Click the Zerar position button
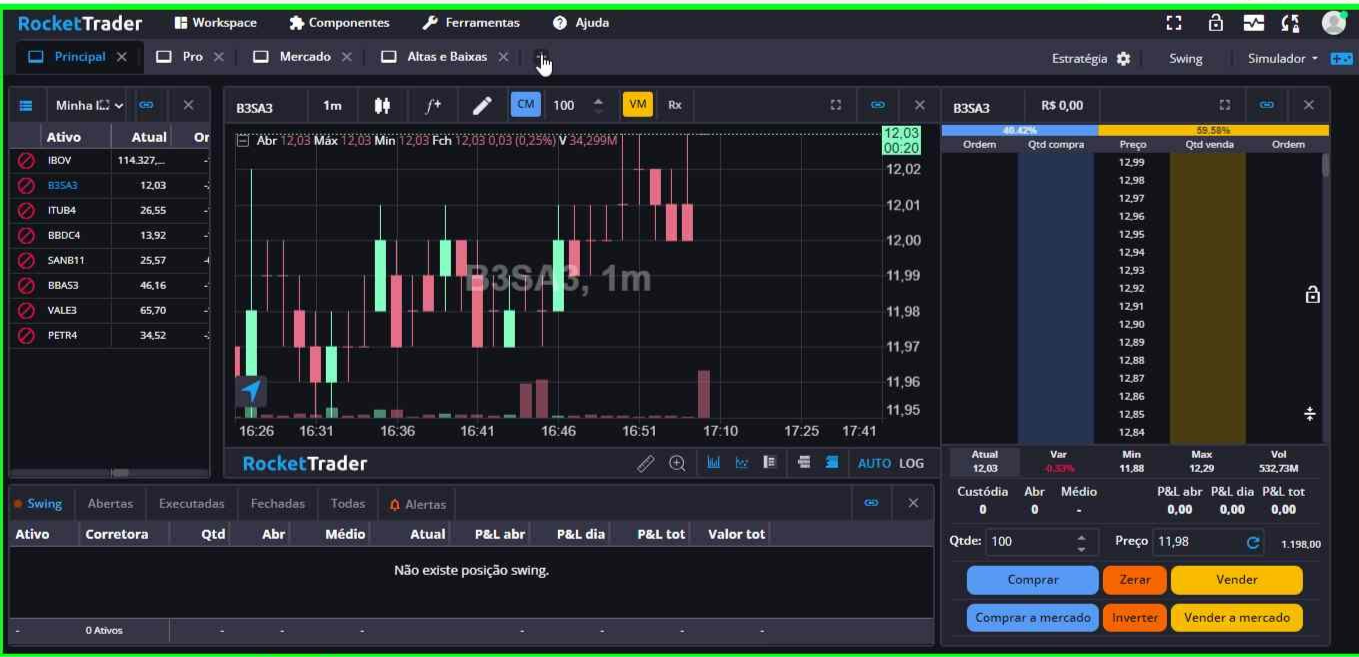Screen dimensions: 1359x657 point(1135,580)
